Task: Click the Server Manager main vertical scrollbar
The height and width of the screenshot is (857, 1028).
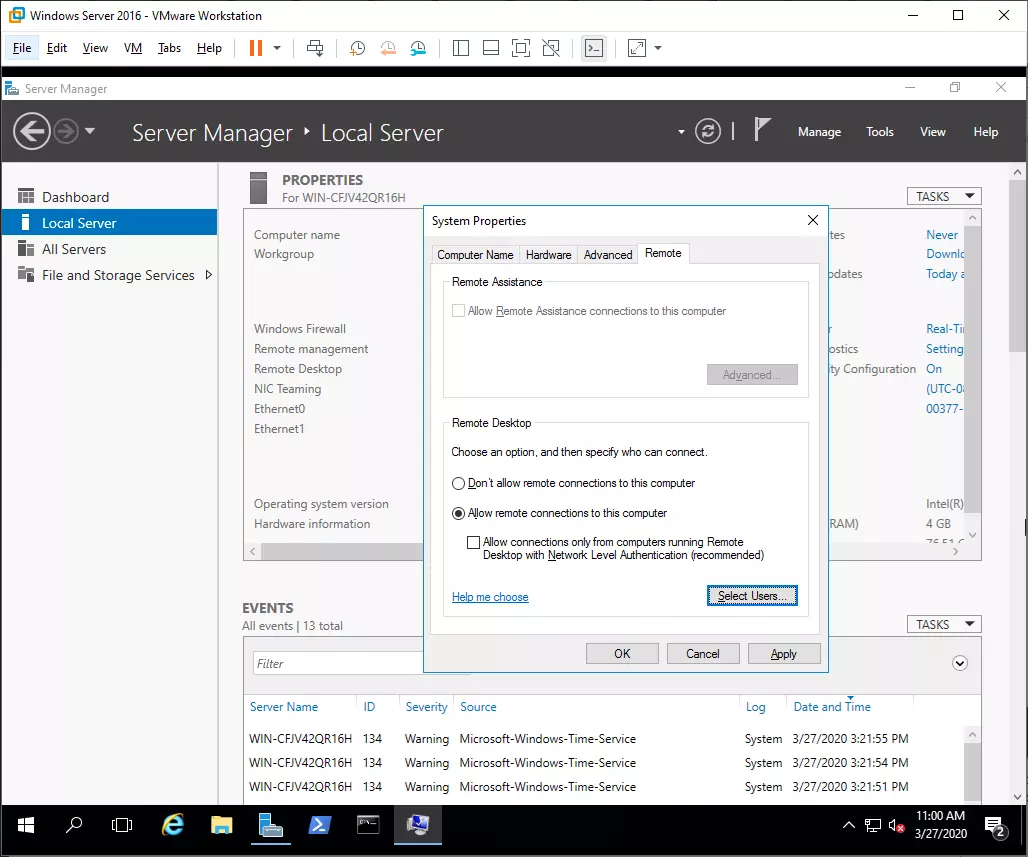Action: pos(1017,266)
